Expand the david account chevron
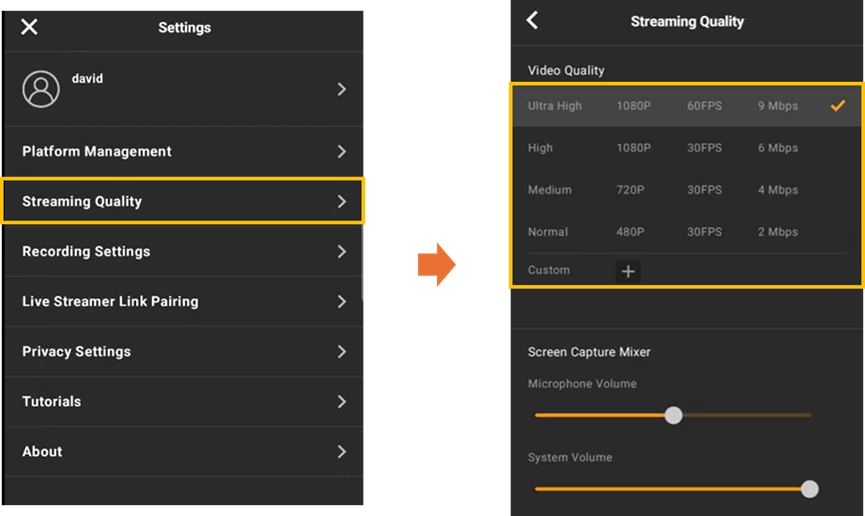865x516 pixels. (x=341, y=89)
